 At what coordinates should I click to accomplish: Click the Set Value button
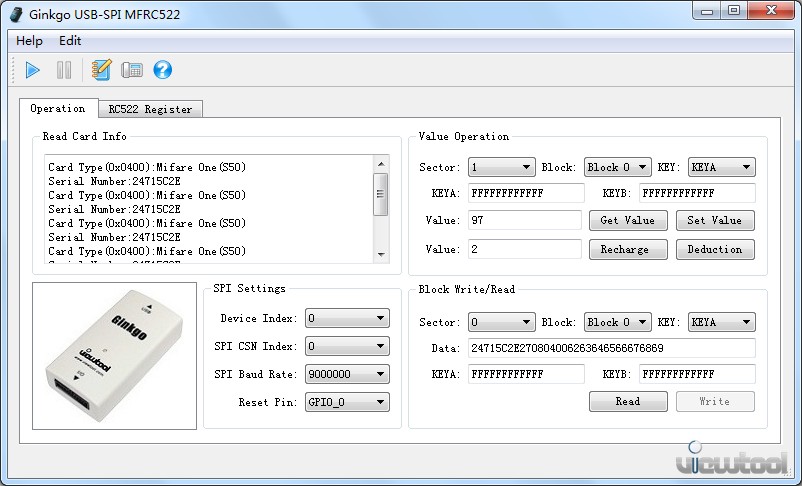pyautogui.click(x=715, y=220)
